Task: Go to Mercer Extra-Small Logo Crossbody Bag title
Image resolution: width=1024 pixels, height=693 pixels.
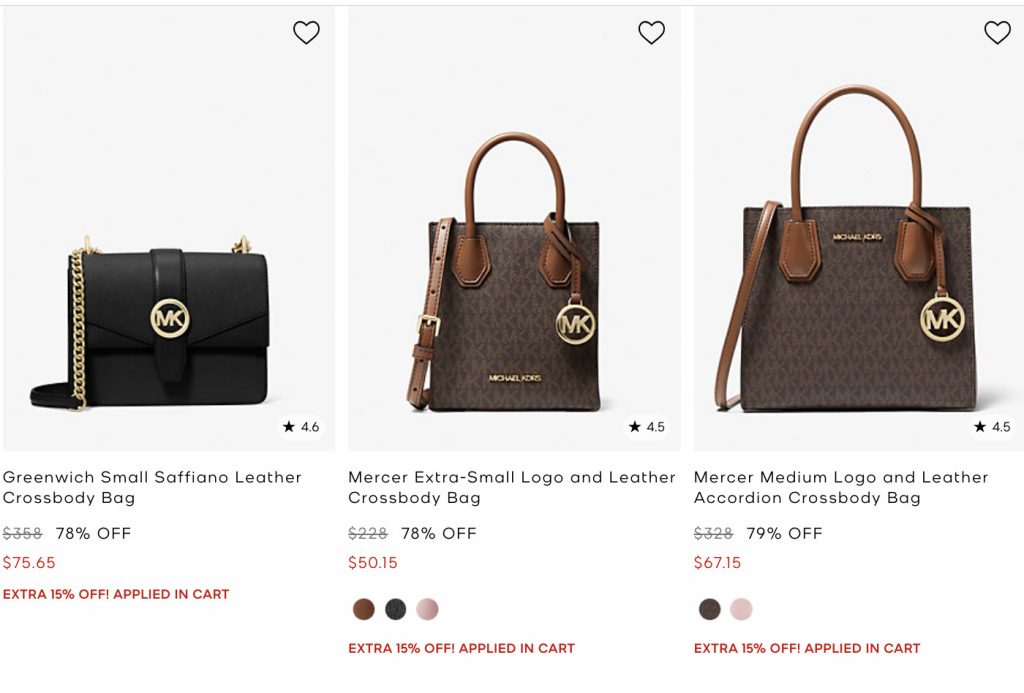Action: pos(511,487)
